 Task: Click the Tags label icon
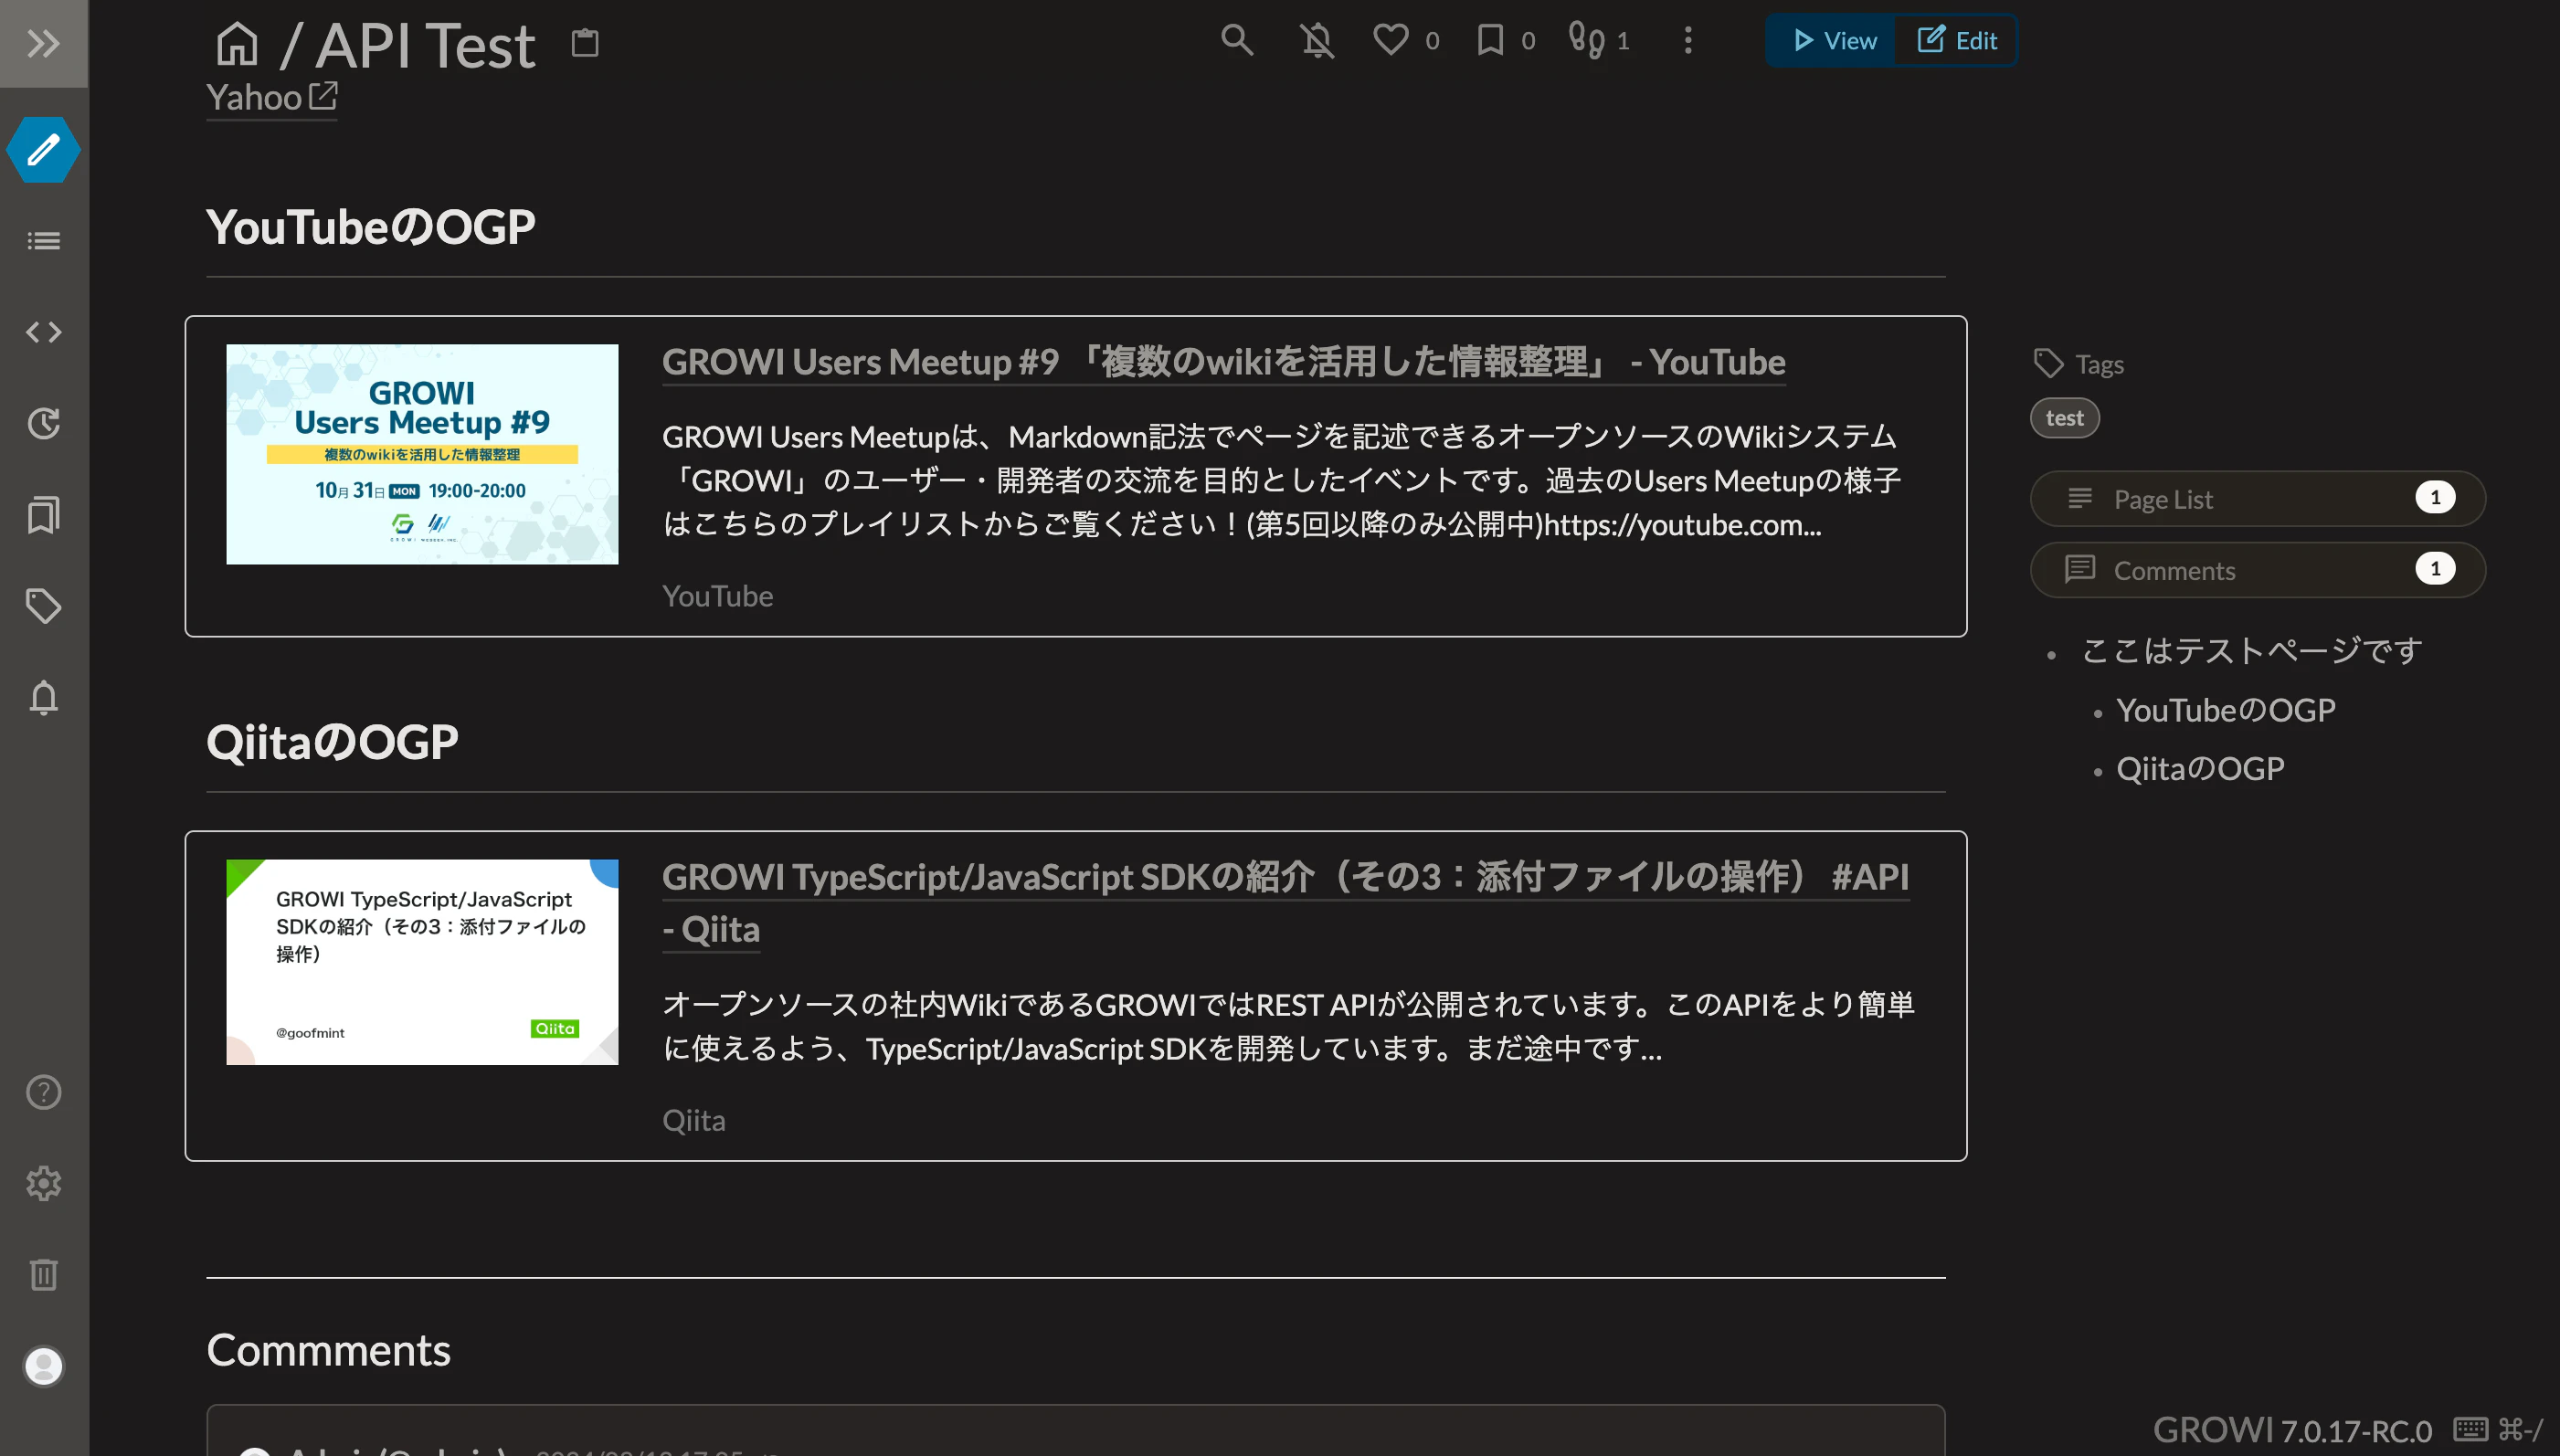tap(2048, 363)
